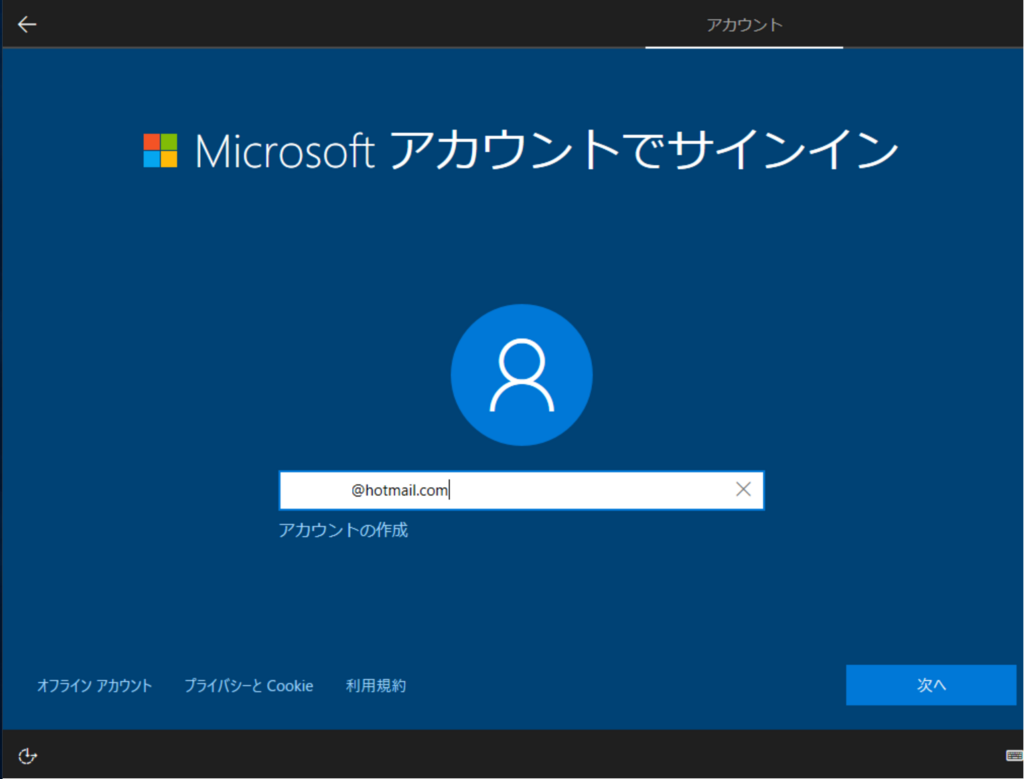1024x779 pixels.
Task: Open the on-screen keyboard icon
Action: point(1014,755)
